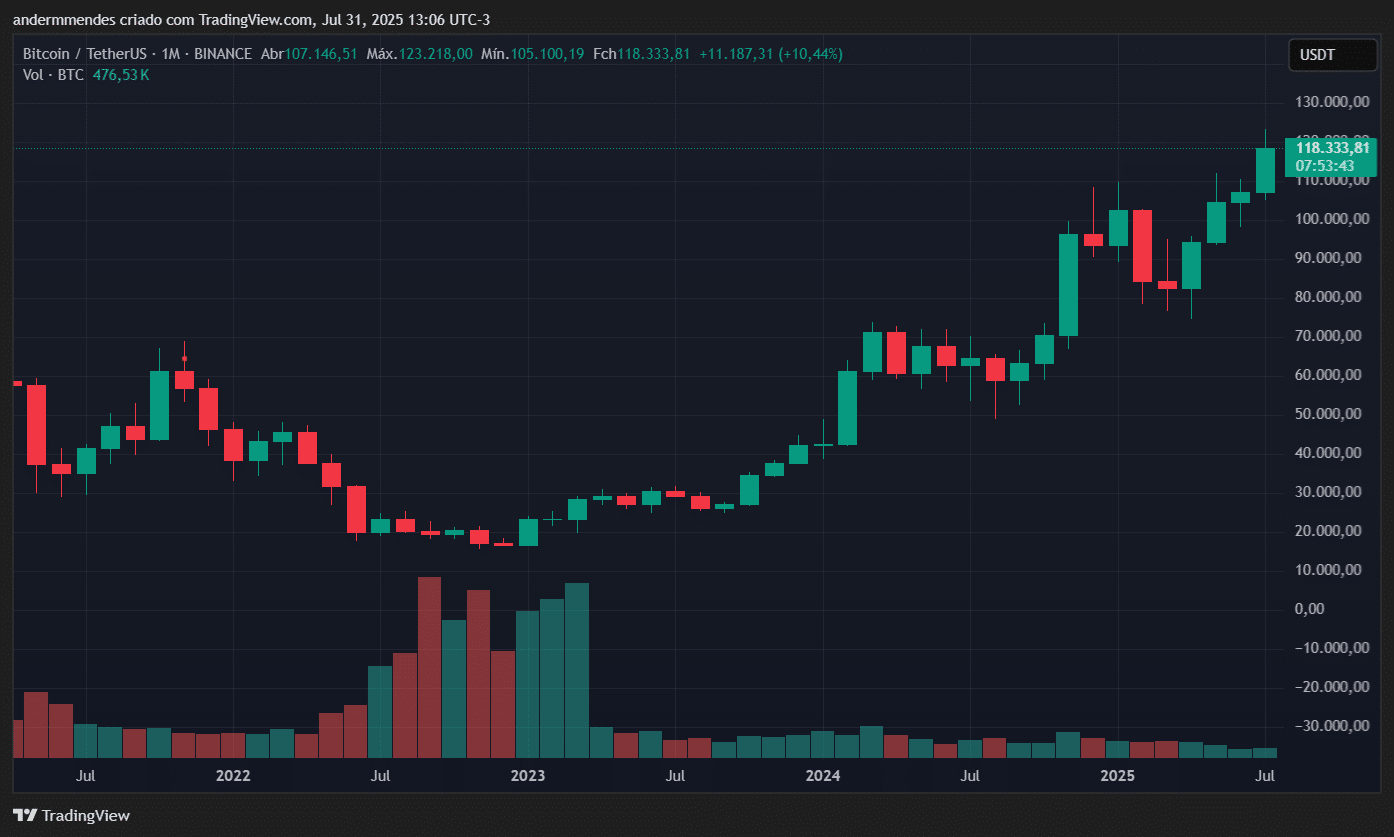Click the 70.000,00 price axis label
The width and height of the screenshot is (1394, 837).
1330,336
